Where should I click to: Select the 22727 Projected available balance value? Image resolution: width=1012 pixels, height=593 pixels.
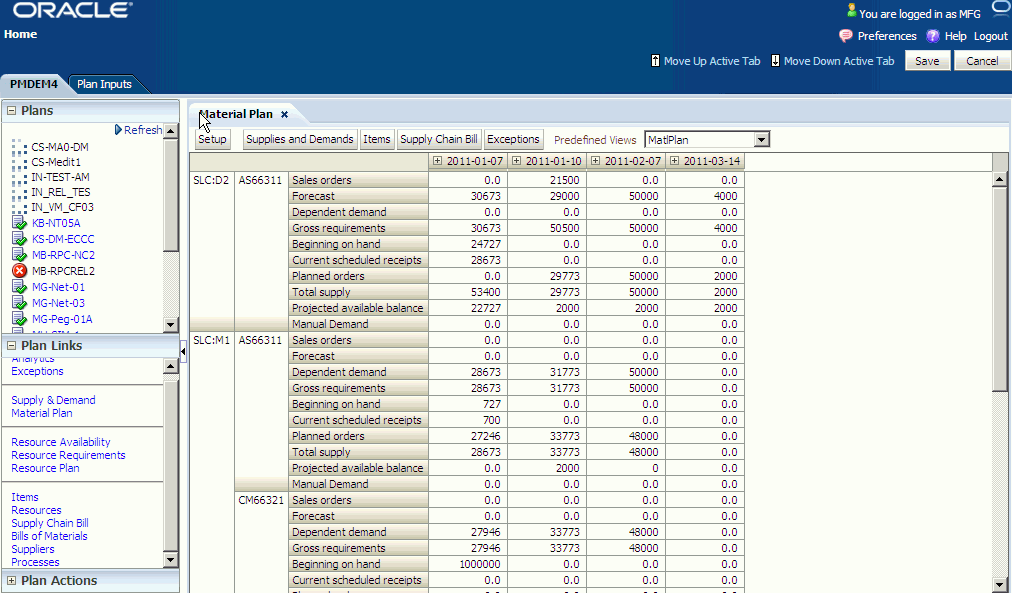466,308
